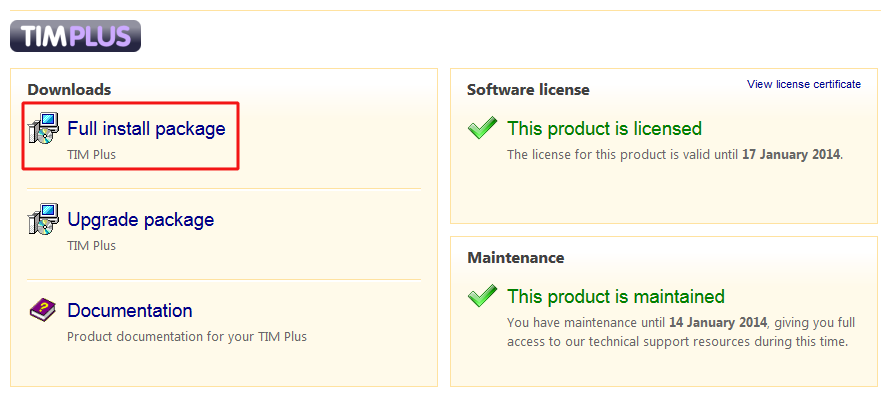Click the TIM Plus logo
The width and height of the screenshot is (887, 395).
[x=75, y=36]
